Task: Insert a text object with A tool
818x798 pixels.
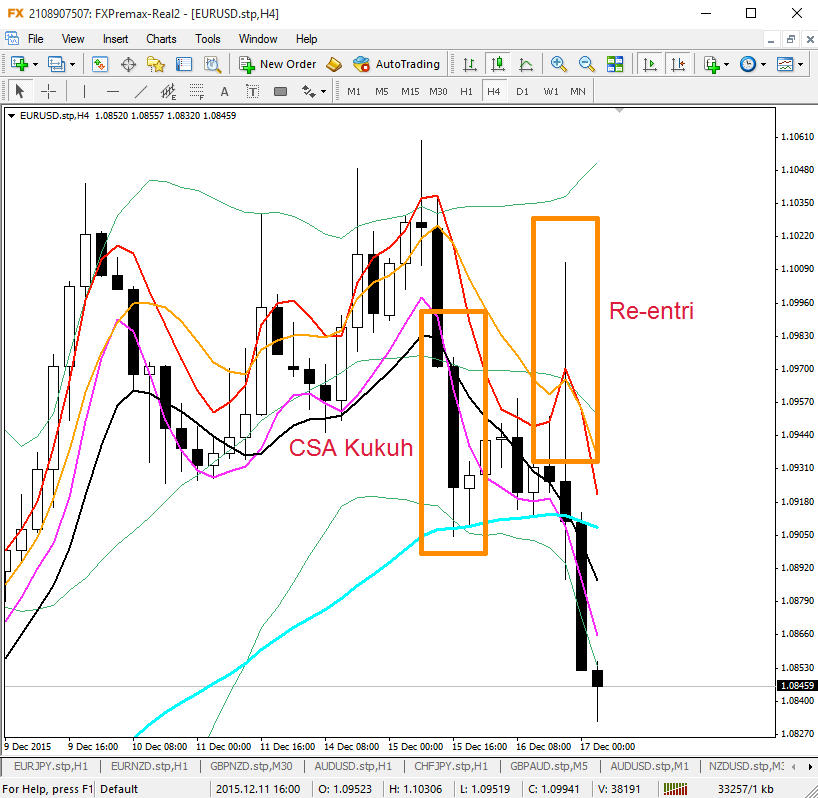Action: point(224,92)
